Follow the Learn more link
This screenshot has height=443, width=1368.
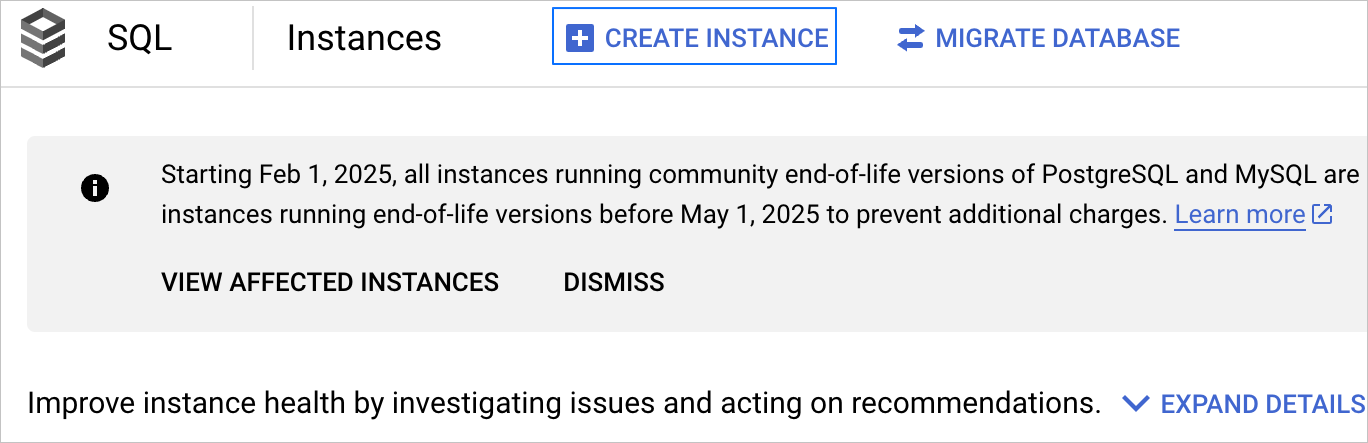pyautogui.click(x=1240, y=214)
